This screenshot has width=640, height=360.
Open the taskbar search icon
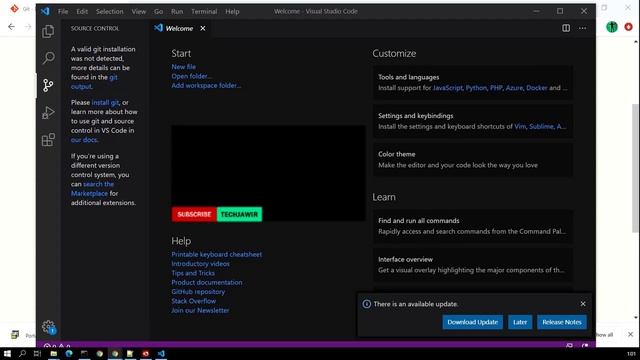coord(22,353)
